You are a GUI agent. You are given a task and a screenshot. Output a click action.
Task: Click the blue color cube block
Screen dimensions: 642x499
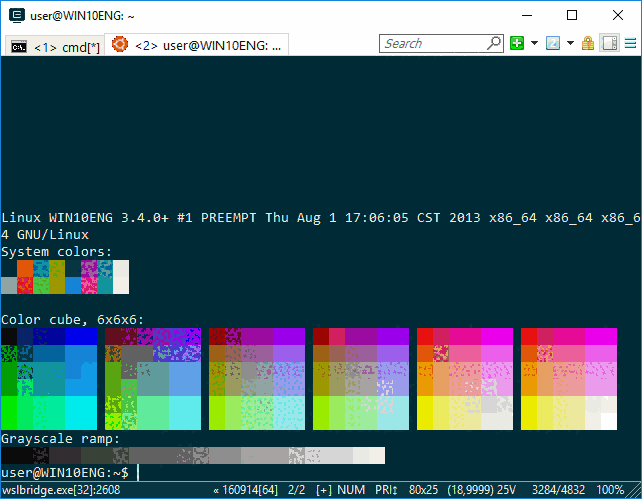click(81, 336)
